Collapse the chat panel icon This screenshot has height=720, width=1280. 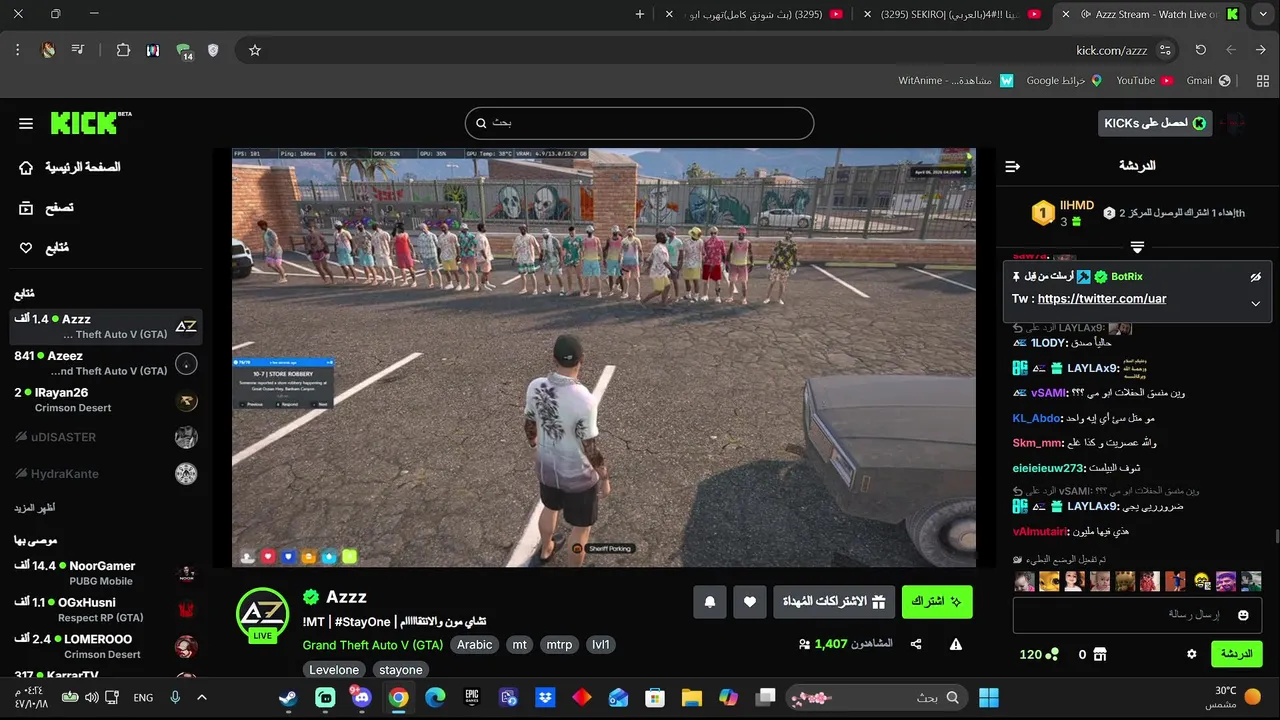[1012, 166]
